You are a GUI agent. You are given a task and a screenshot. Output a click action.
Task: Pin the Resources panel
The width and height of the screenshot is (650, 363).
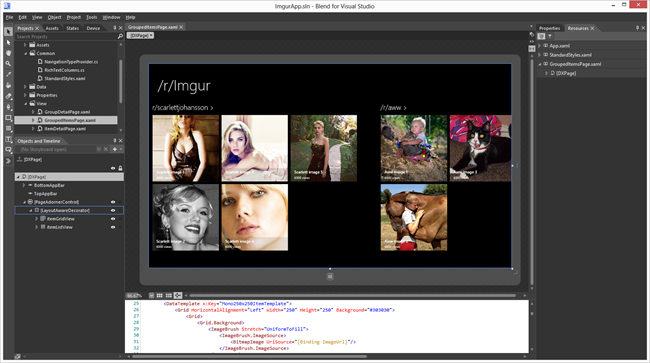637,28
